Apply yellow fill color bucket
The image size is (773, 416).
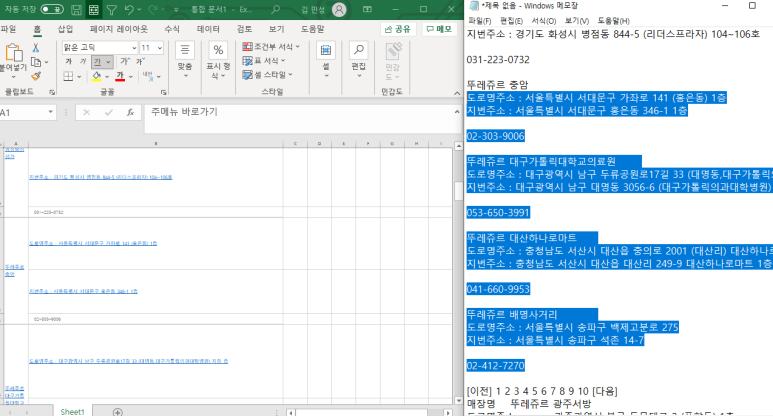pos(97,76)
